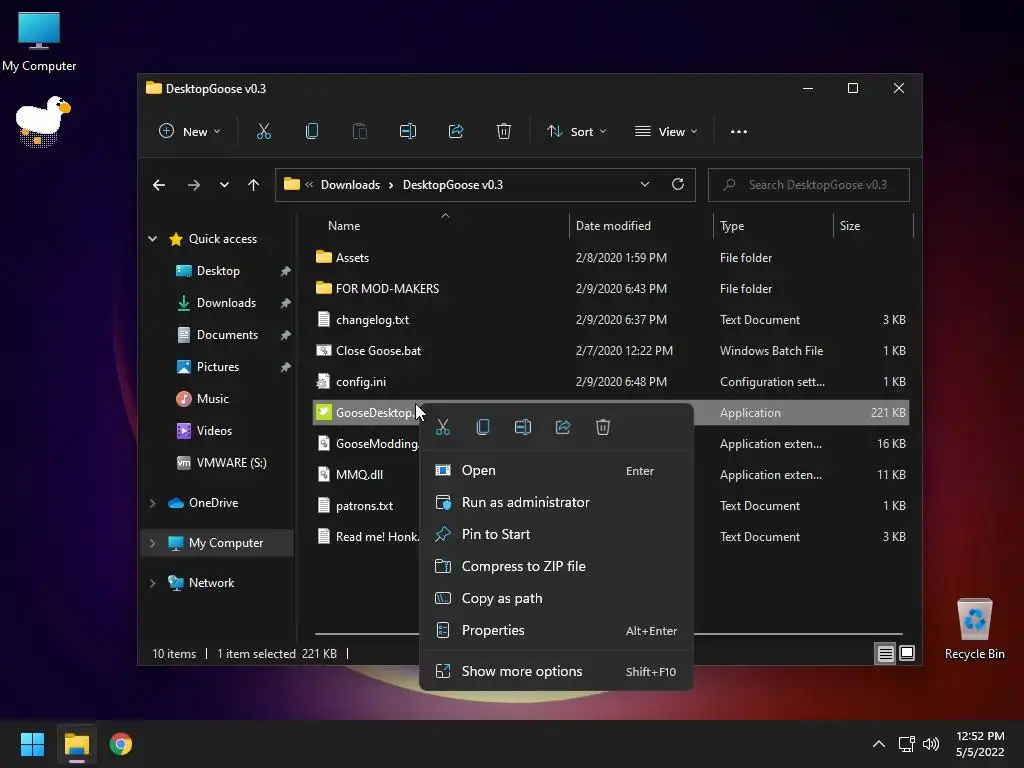
Task: Open the taskbar clock and date
Action: pyautogui.click(x=980, y=744)
